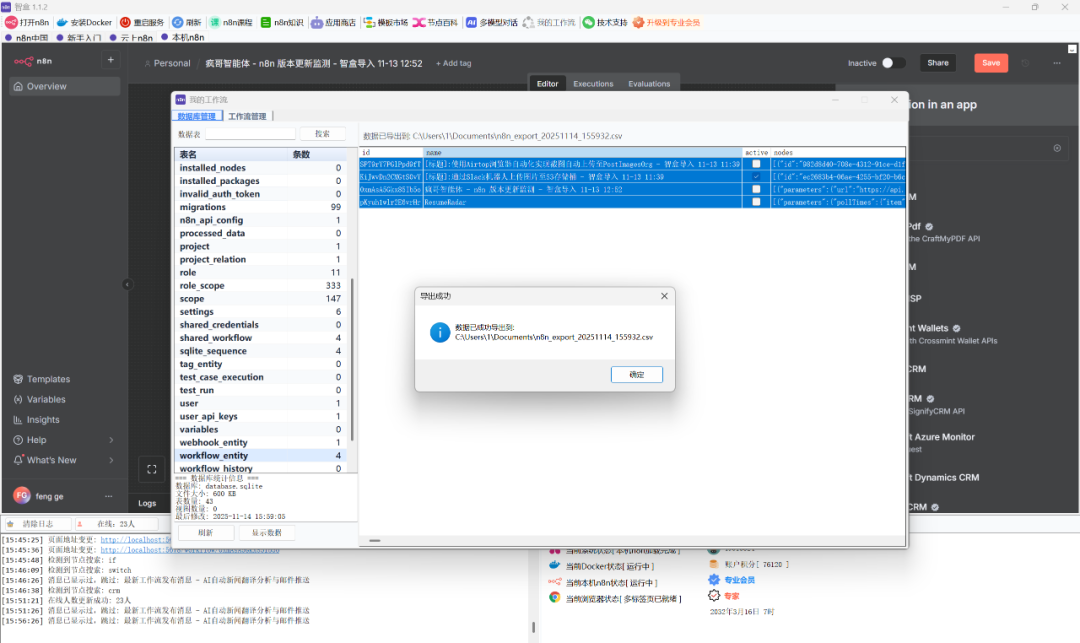The image size is (1080, 643).
Task: Open 多模型对话 AI chat icon
Action: coord(471,22)
